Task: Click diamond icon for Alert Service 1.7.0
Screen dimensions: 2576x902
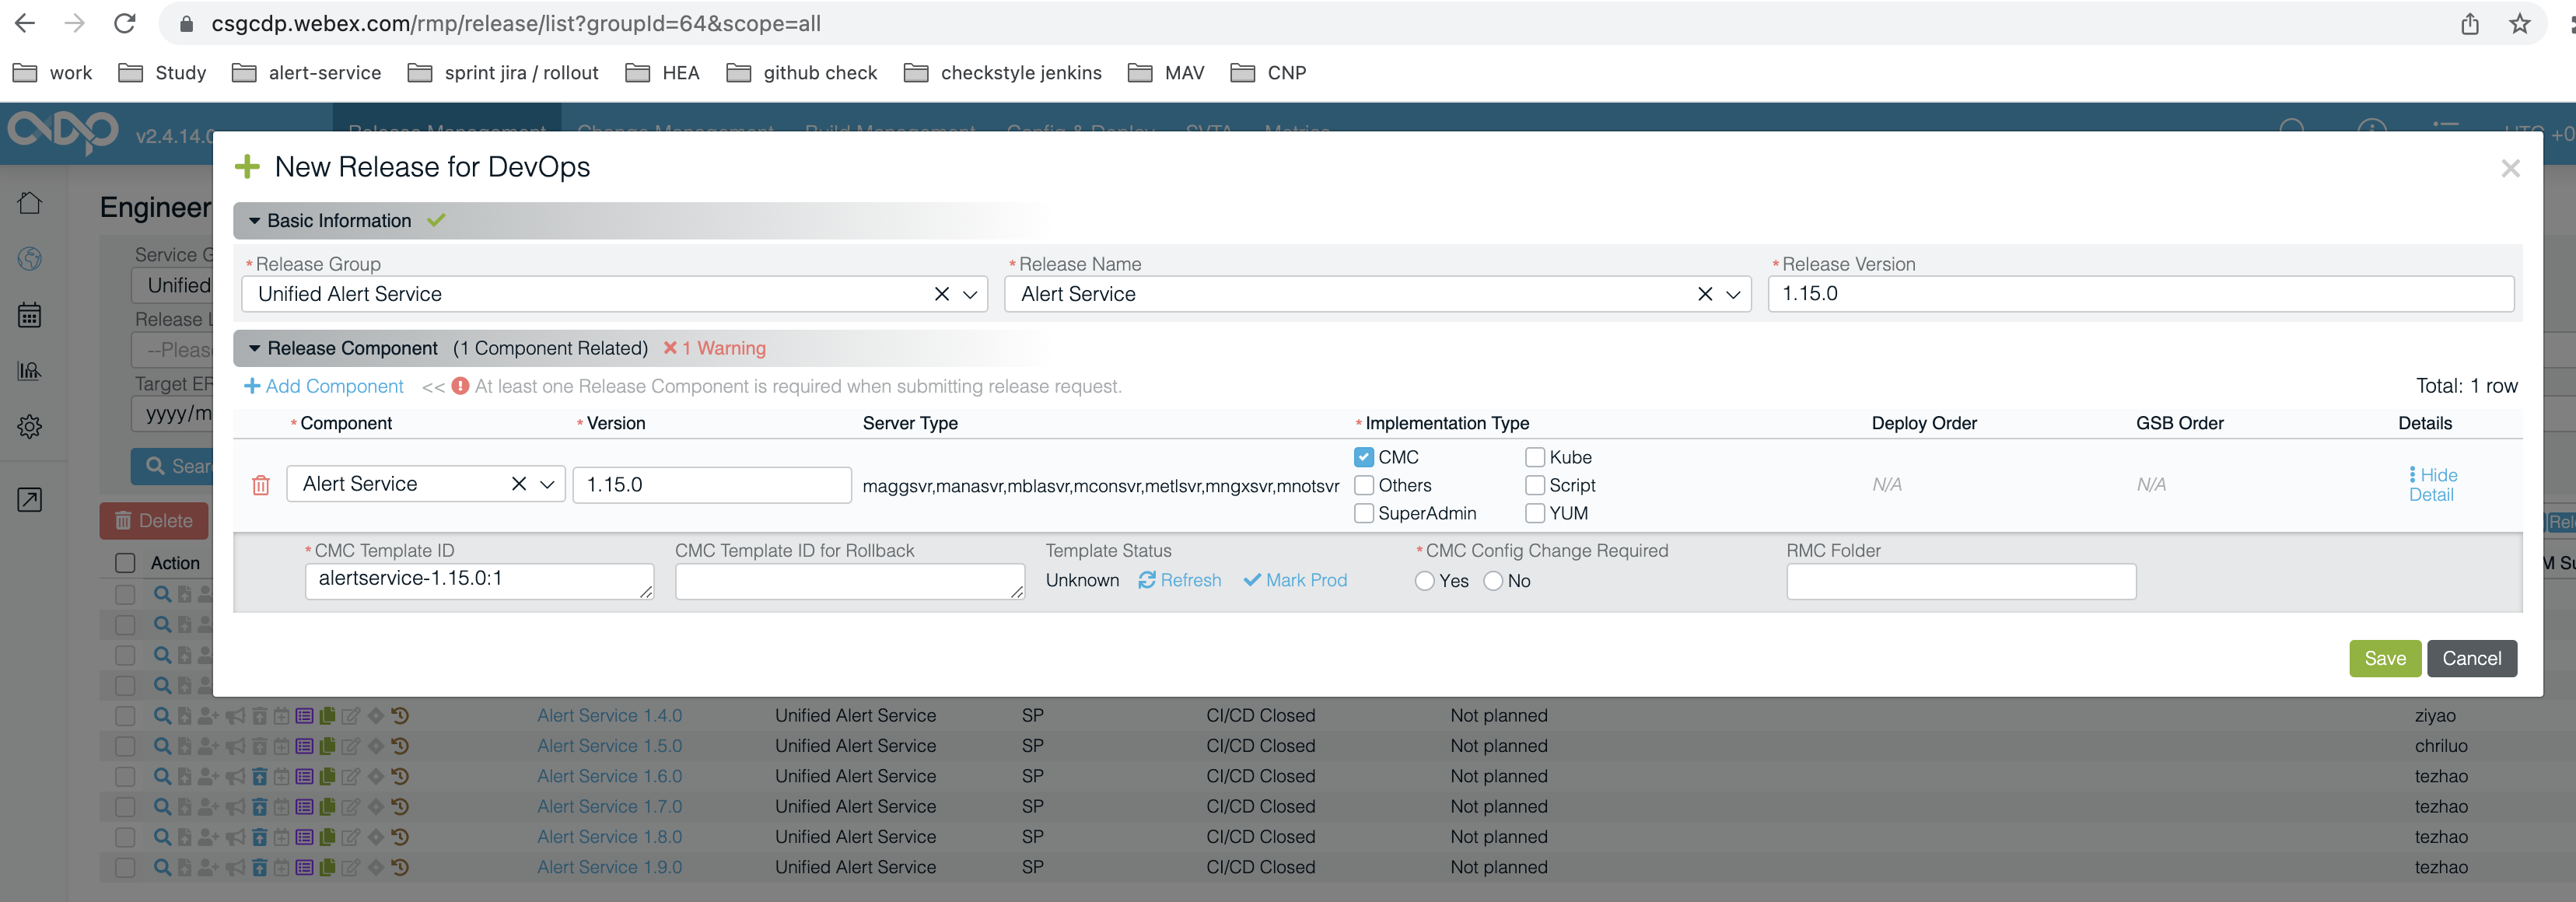Action: 376,807
